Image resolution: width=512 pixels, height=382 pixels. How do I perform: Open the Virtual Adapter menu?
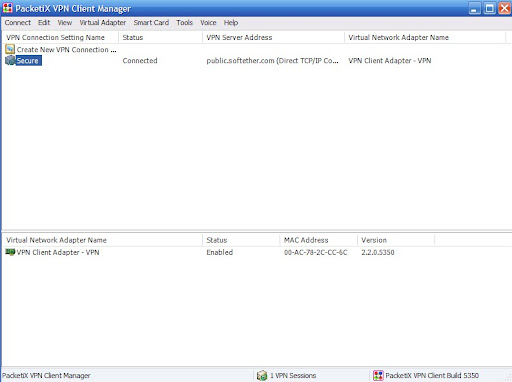click(103, 23)
